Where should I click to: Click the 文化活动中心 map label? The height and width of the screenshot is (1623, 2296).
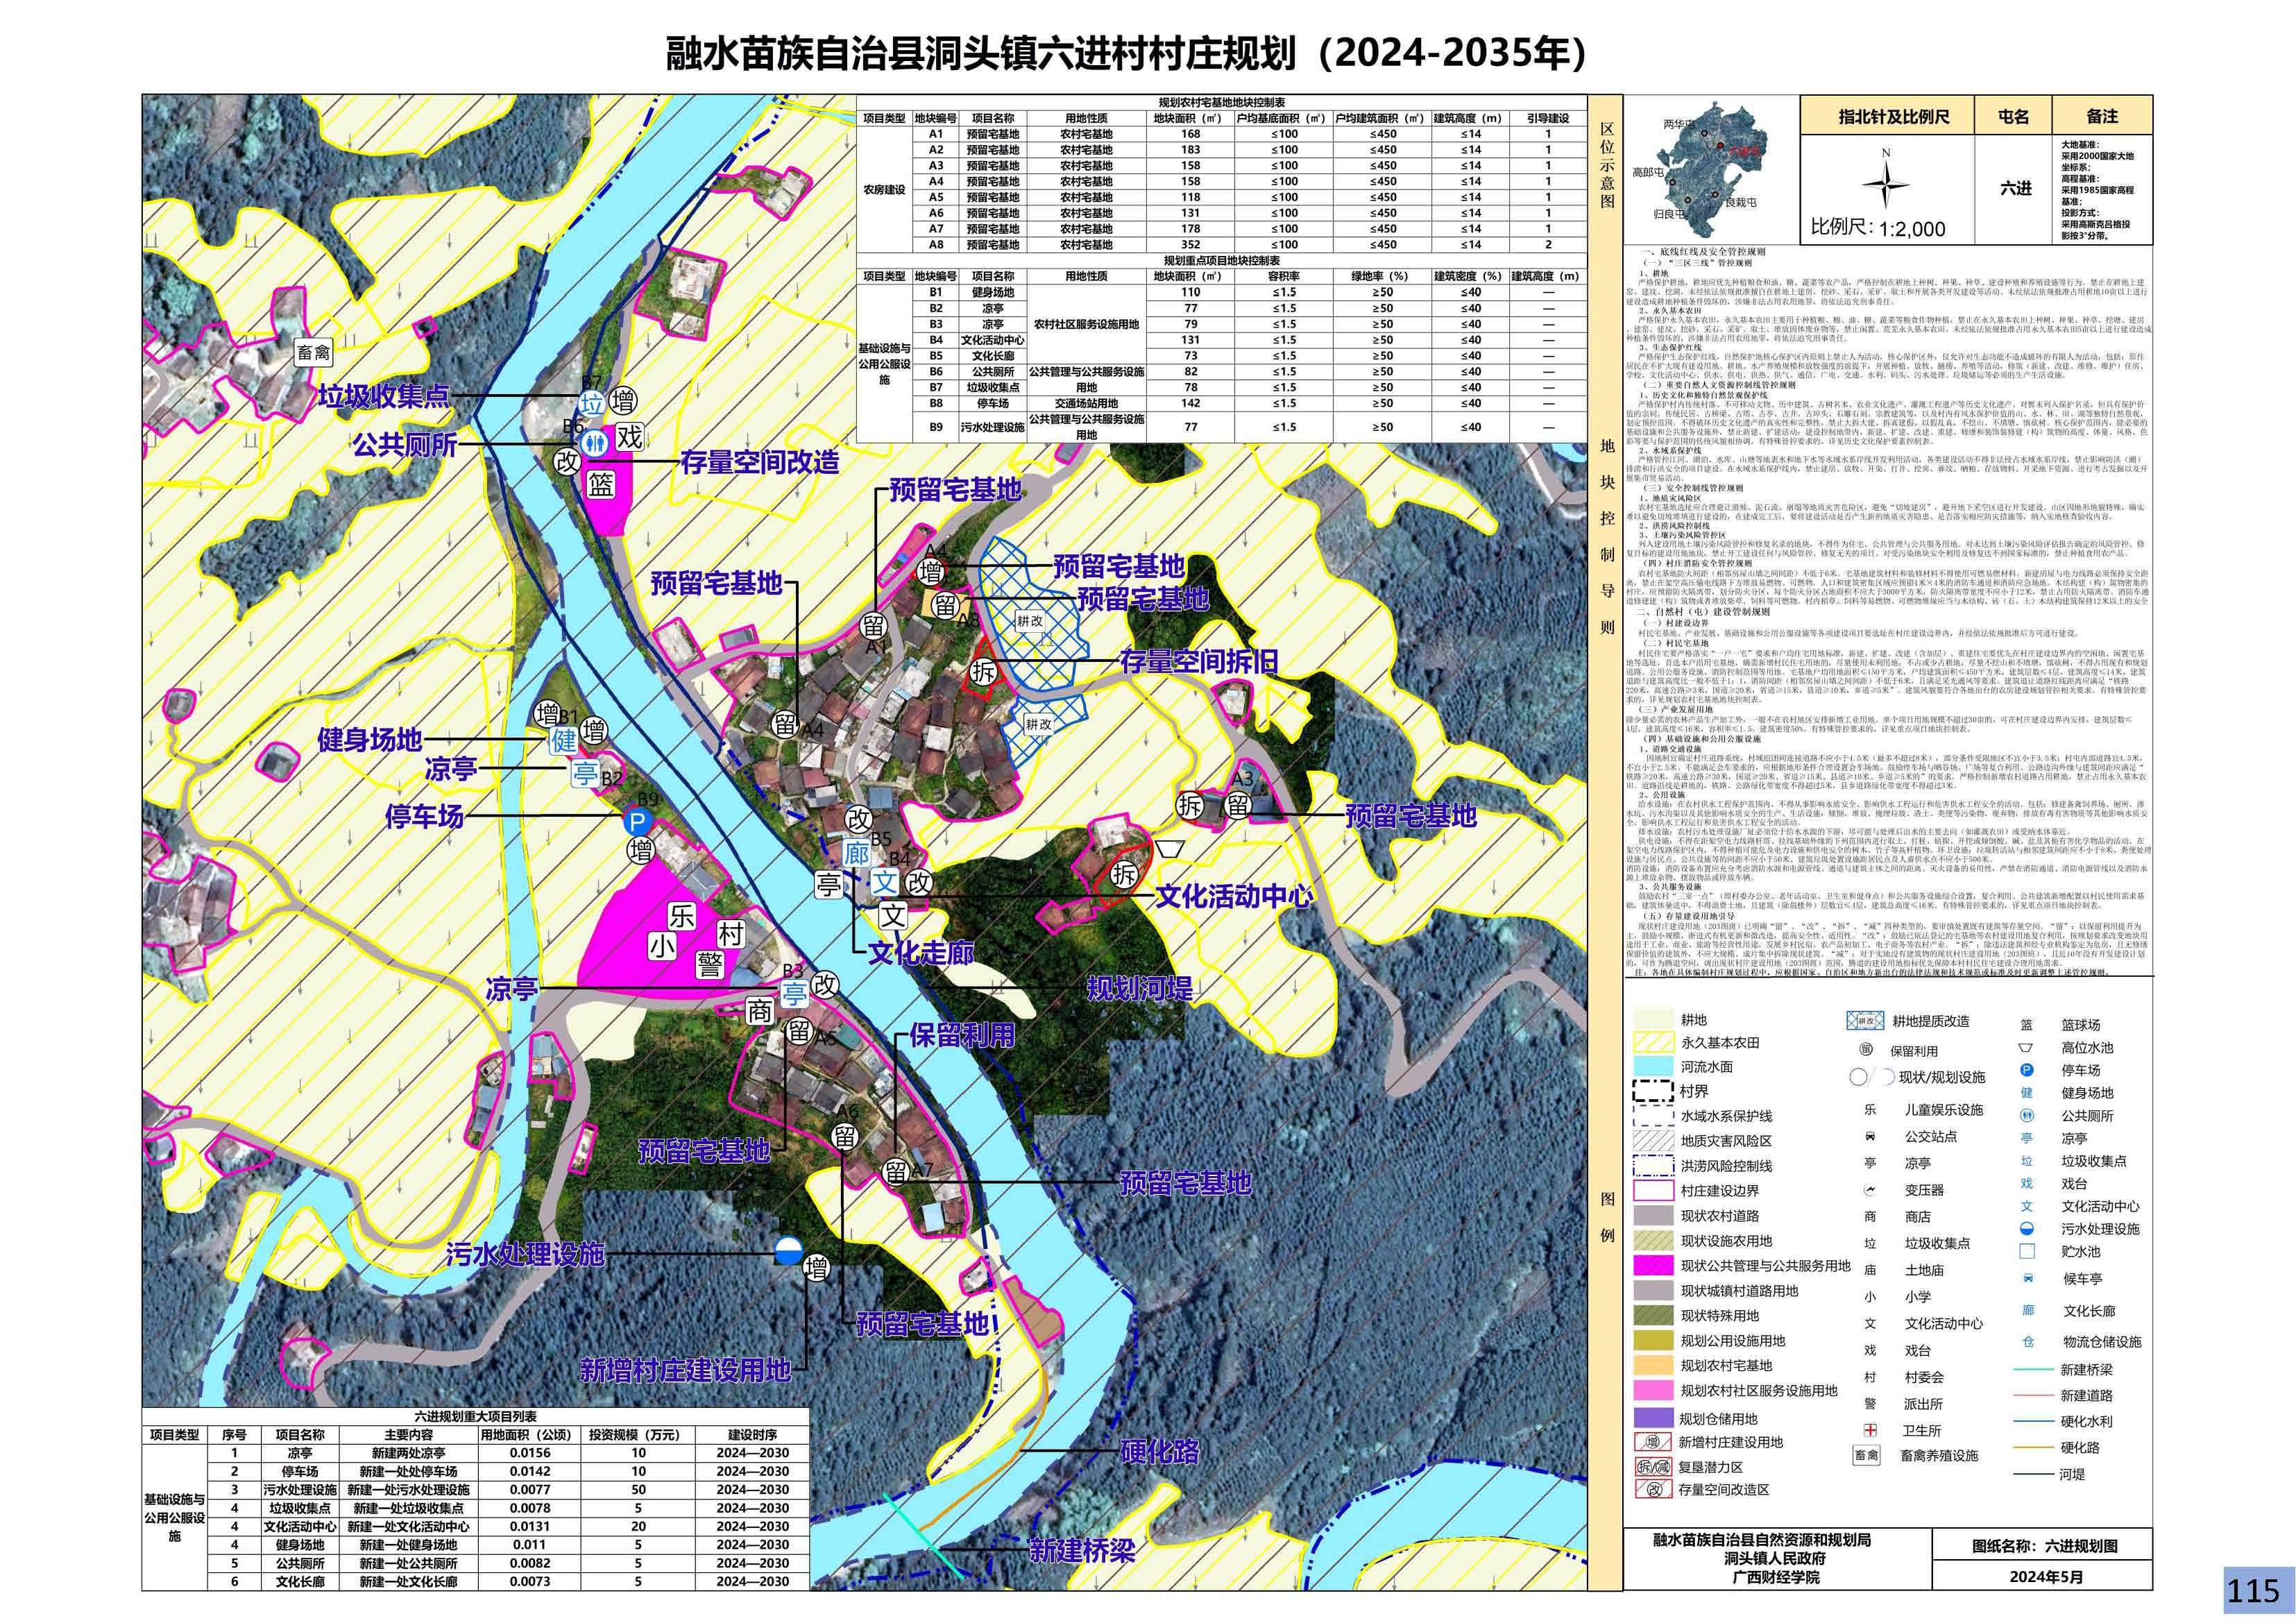click(1234, 896)
